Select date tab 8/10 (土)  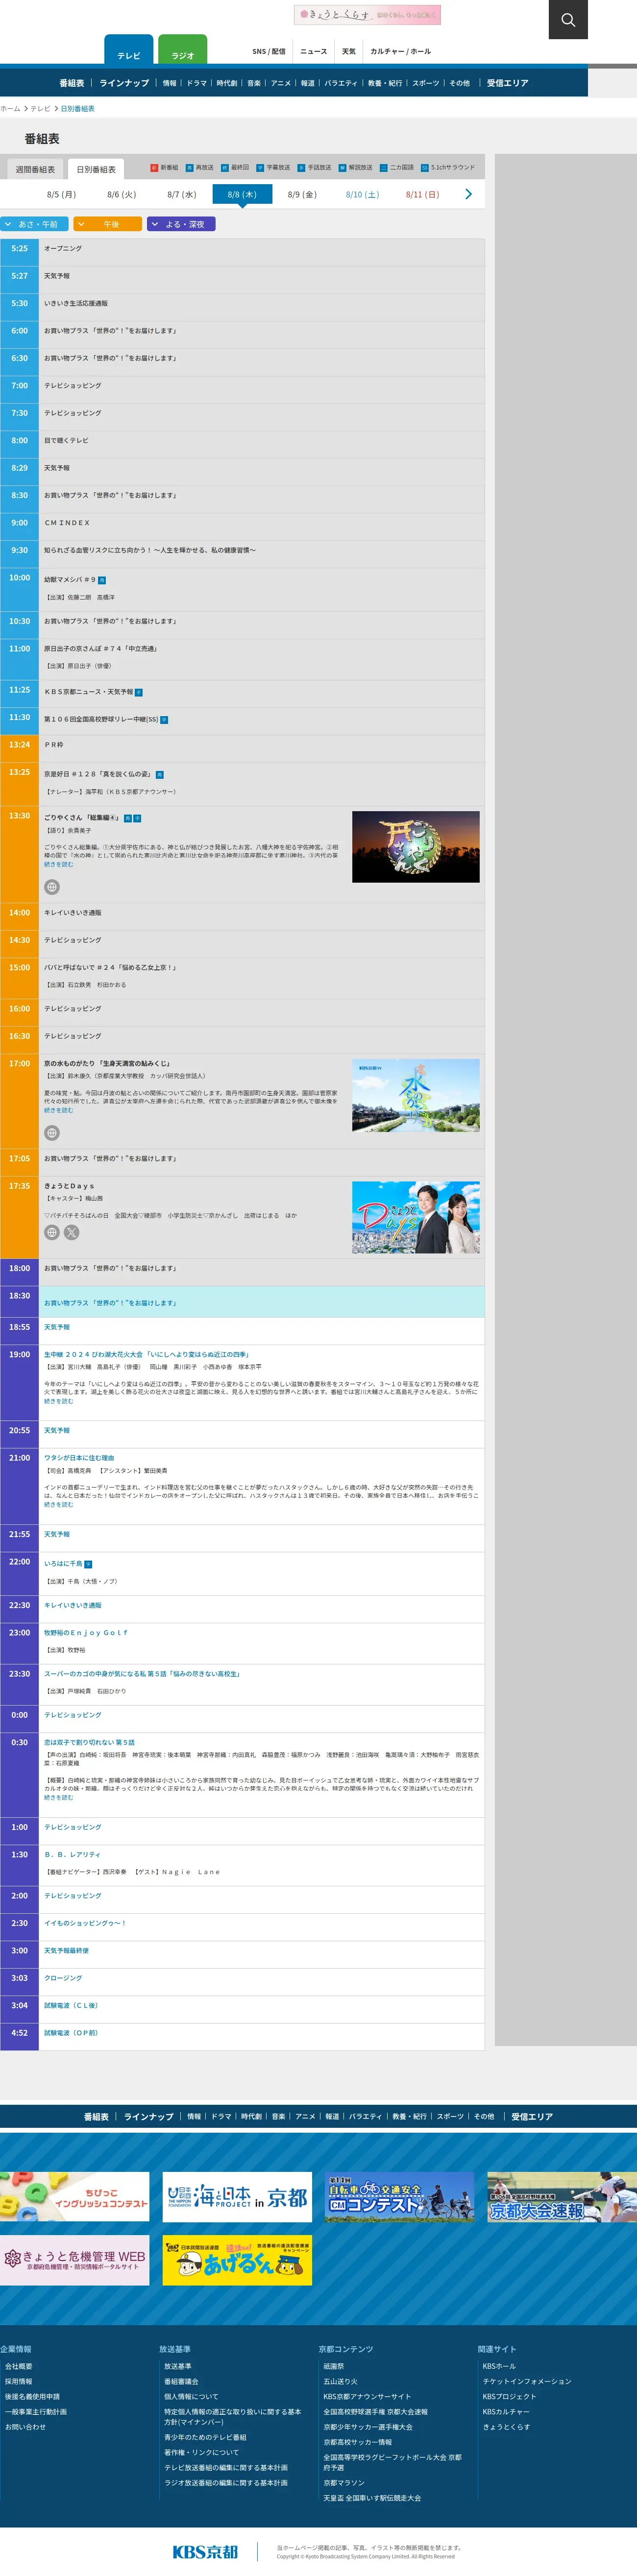click(x=362, y=194)
